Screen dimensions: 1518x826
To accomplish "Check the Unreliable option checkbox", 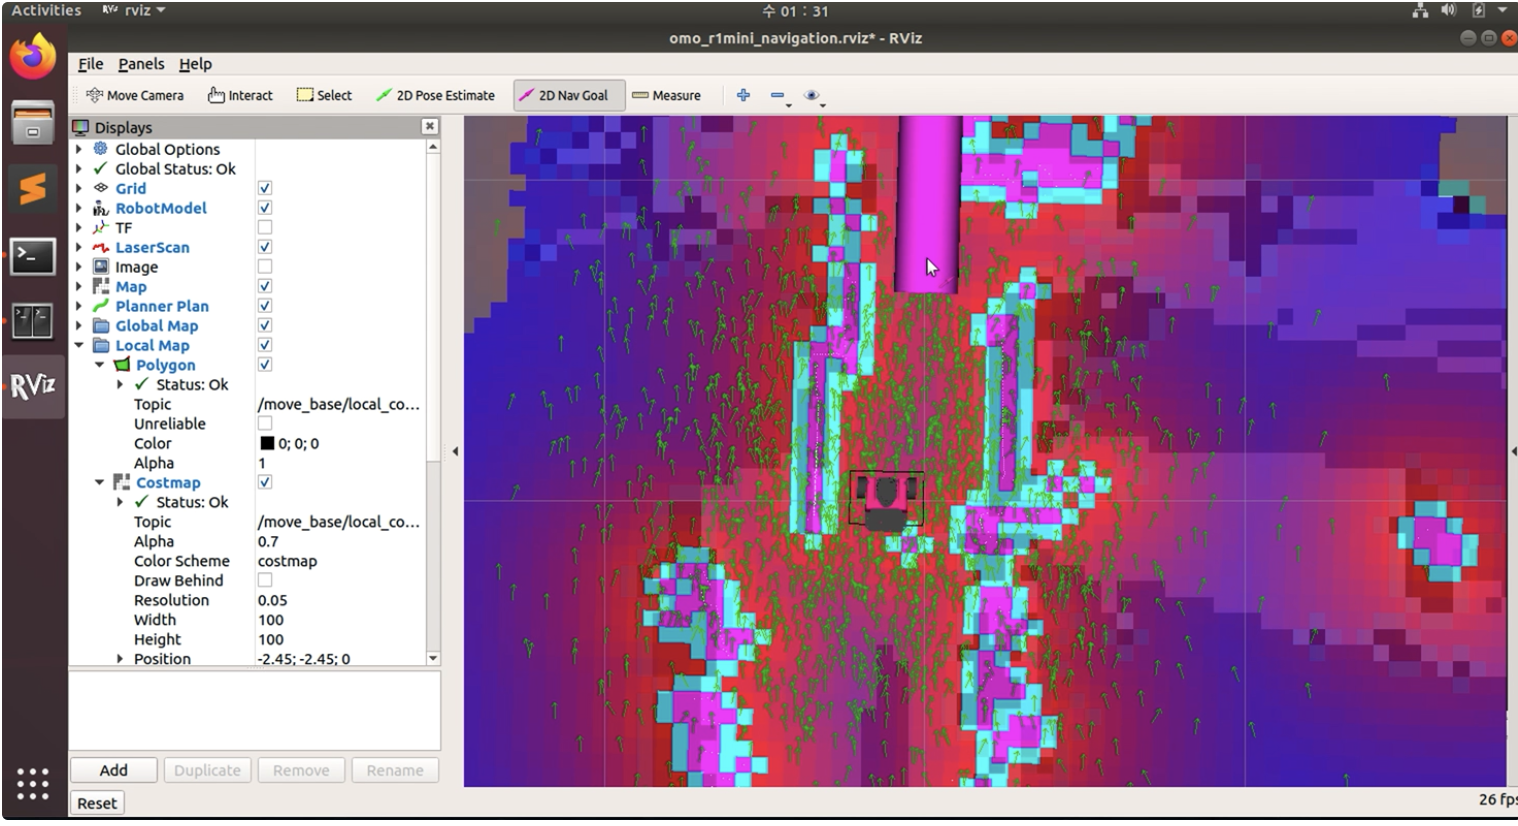I will pyautogui.click(x=265, y=424).
